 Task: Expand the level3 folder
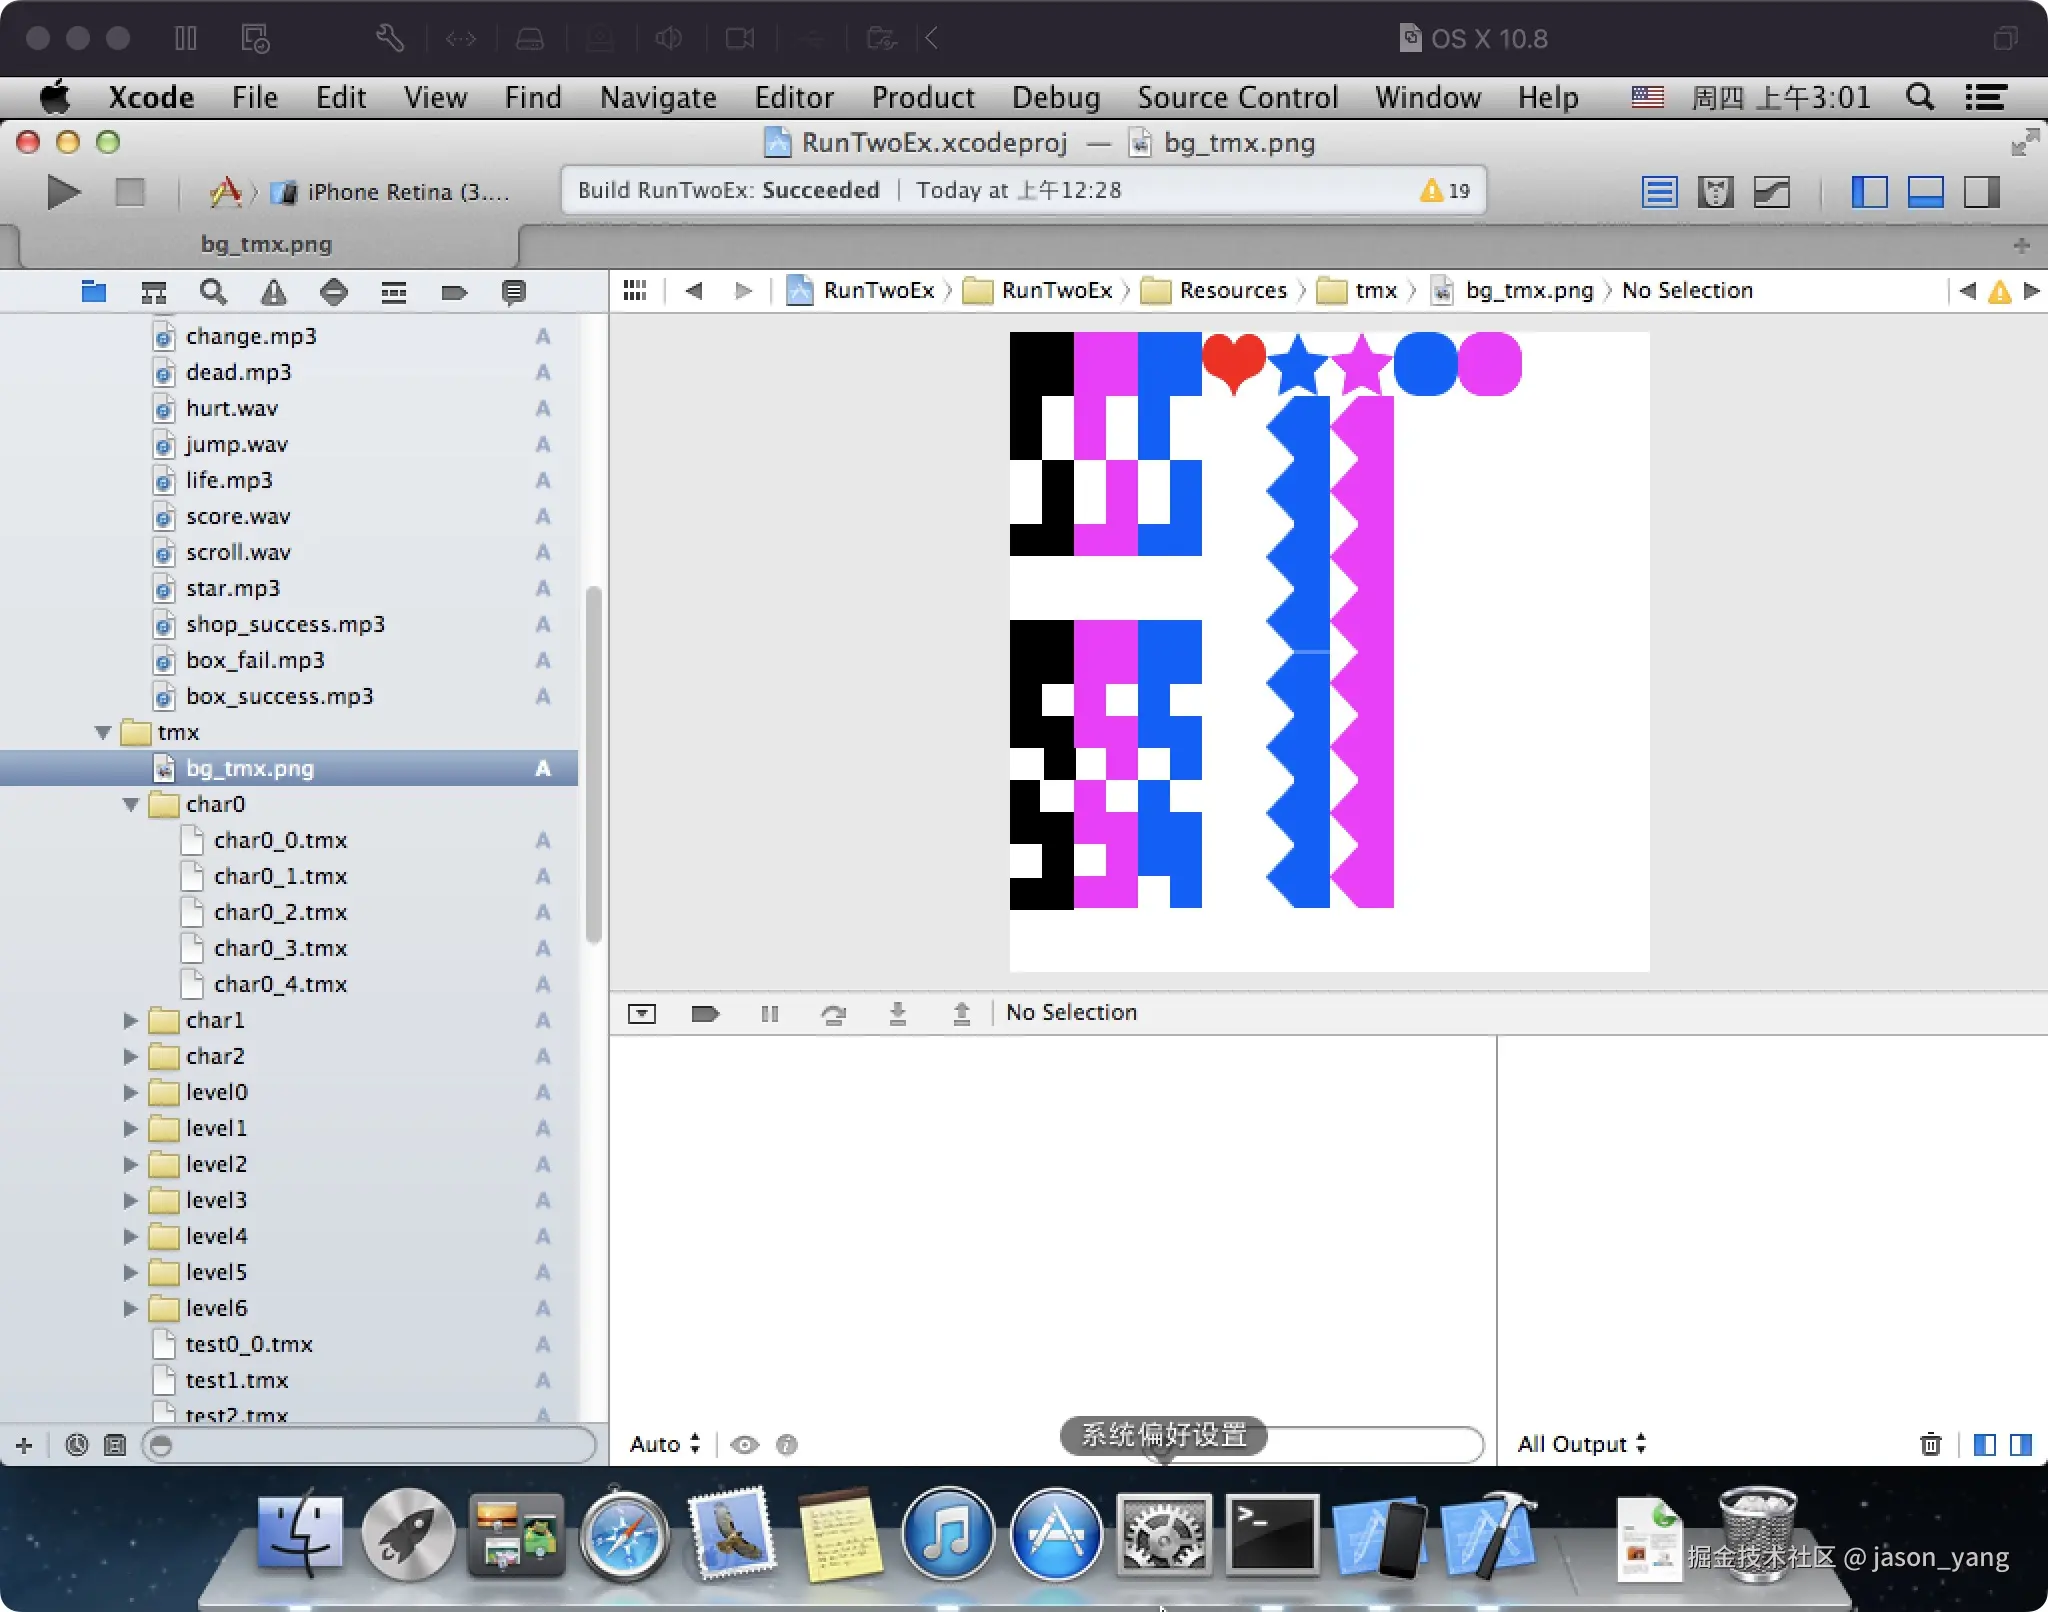point(130,1200)
